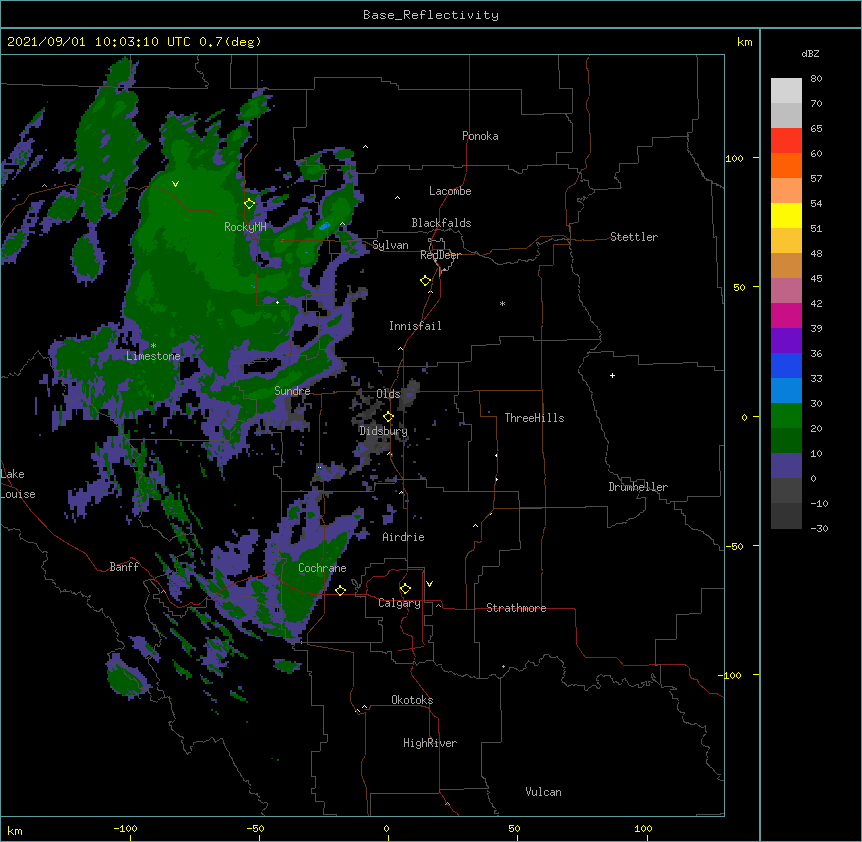Click the yellow diamond marker between Olds and Didsbury
This screenshot has width=862, height=842.
[x=388, y=417]
